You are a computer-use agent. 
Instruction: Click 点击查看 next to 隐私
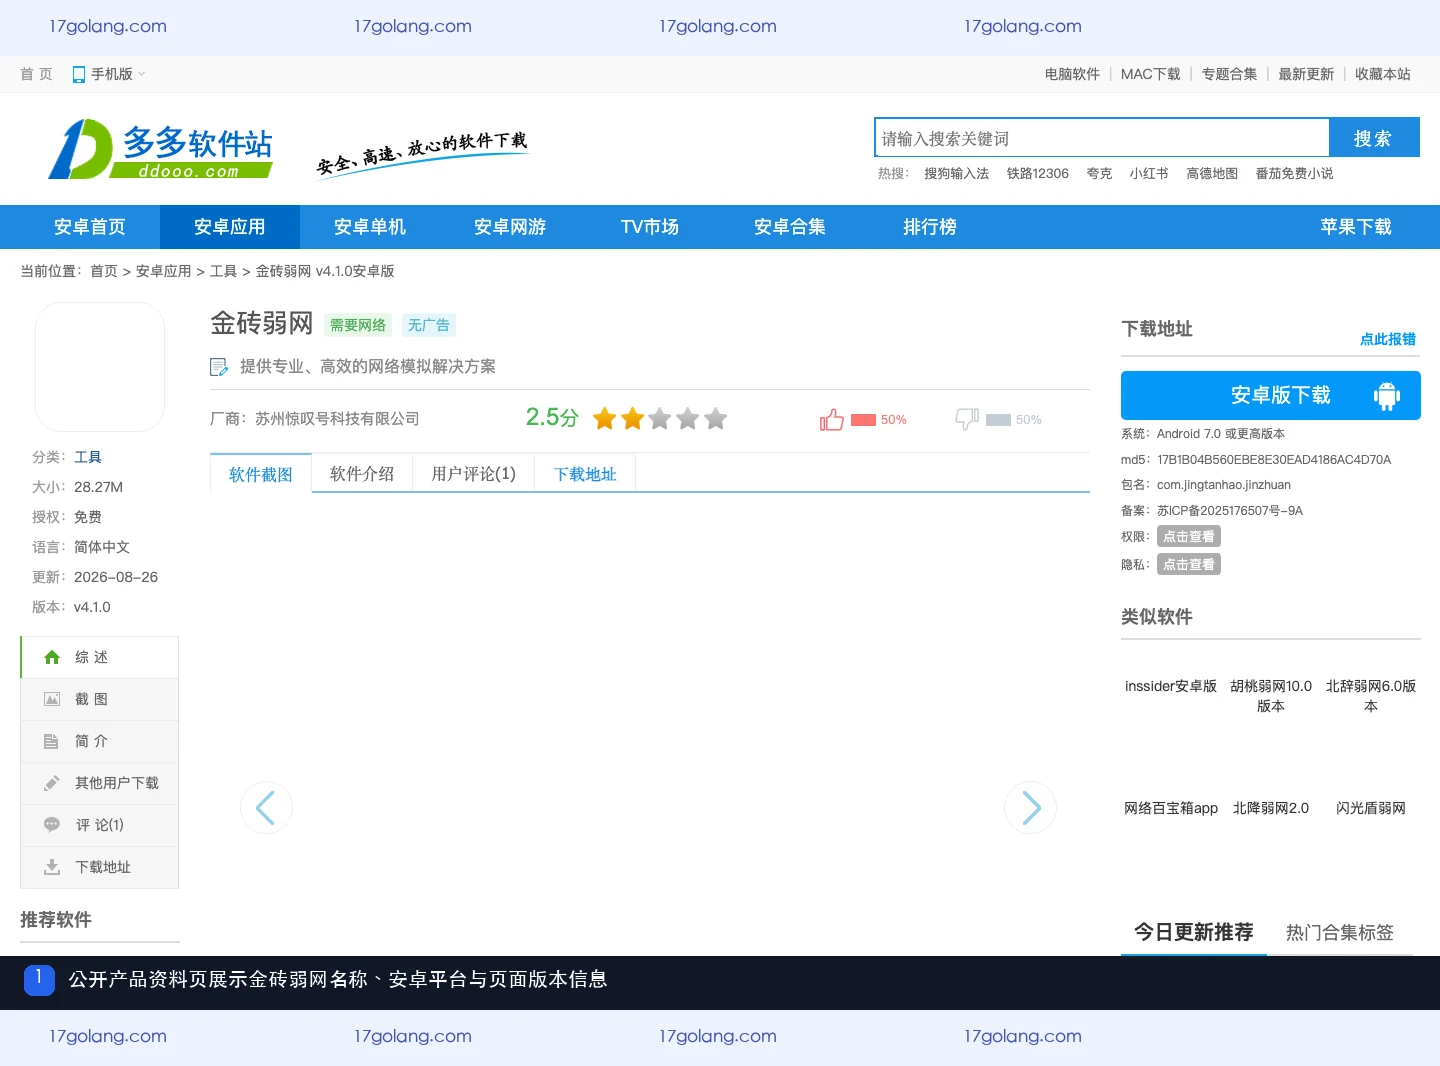pyautogui.click(x=1189, y=565)
